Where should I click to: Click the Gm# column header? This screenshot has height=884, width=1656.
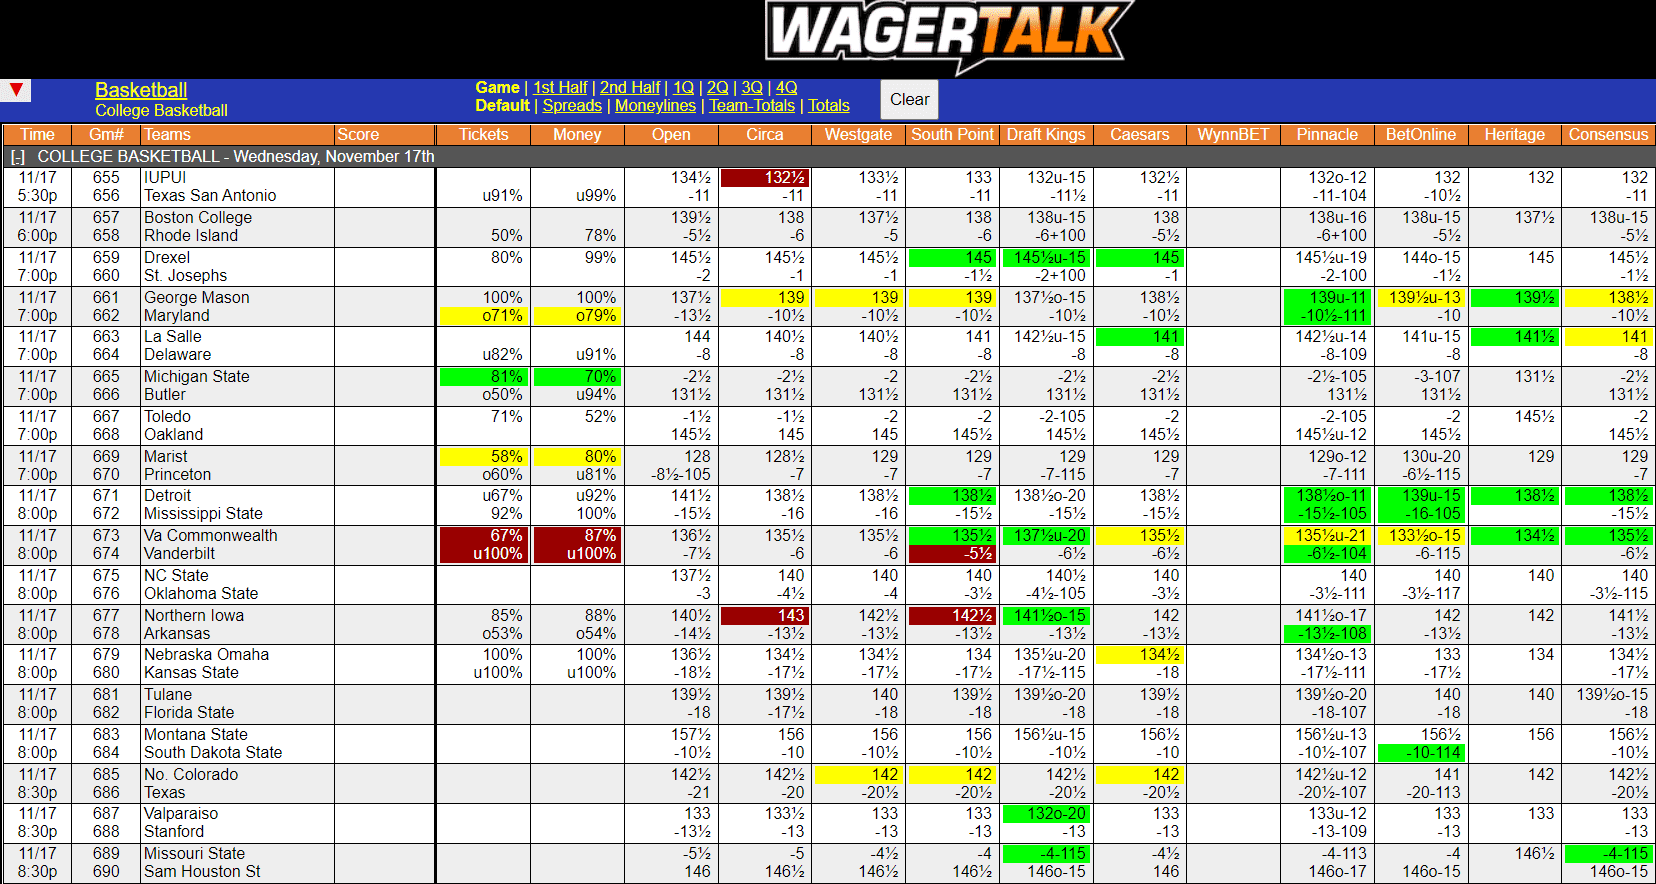coord(106,135)
